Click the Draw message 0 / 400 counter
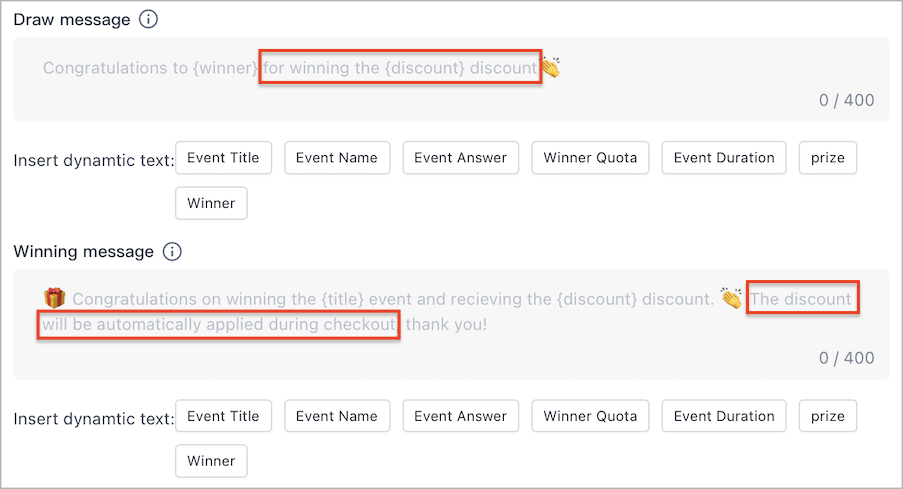 click(x=847, y=100)
